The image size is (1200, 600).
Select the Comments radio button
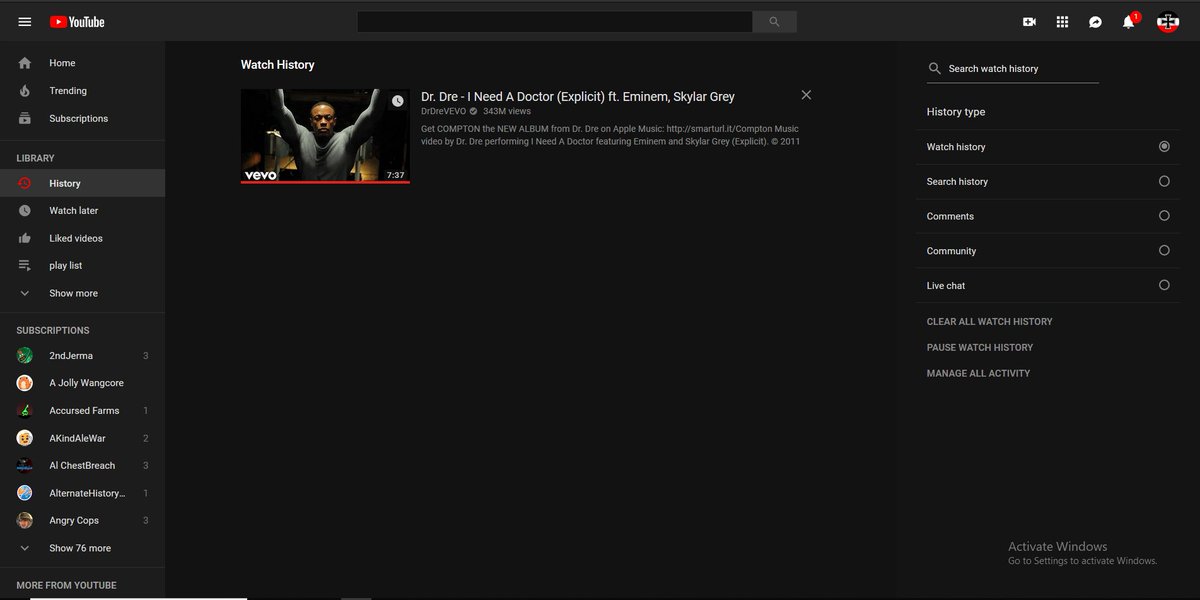1164,215
